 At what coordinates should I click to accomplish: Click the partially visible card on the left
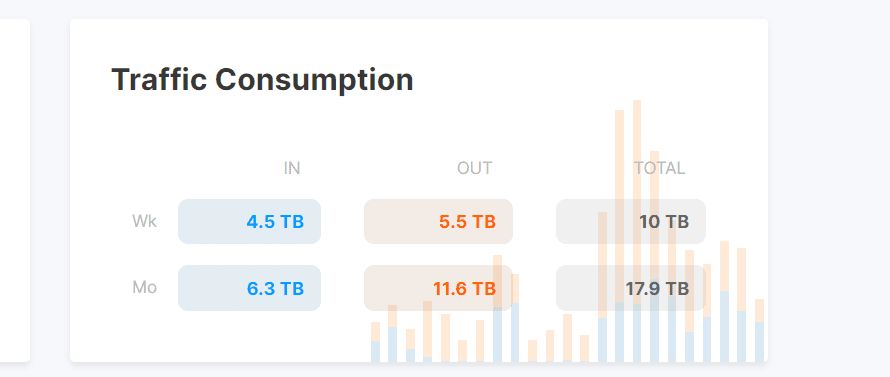(15, 190)
